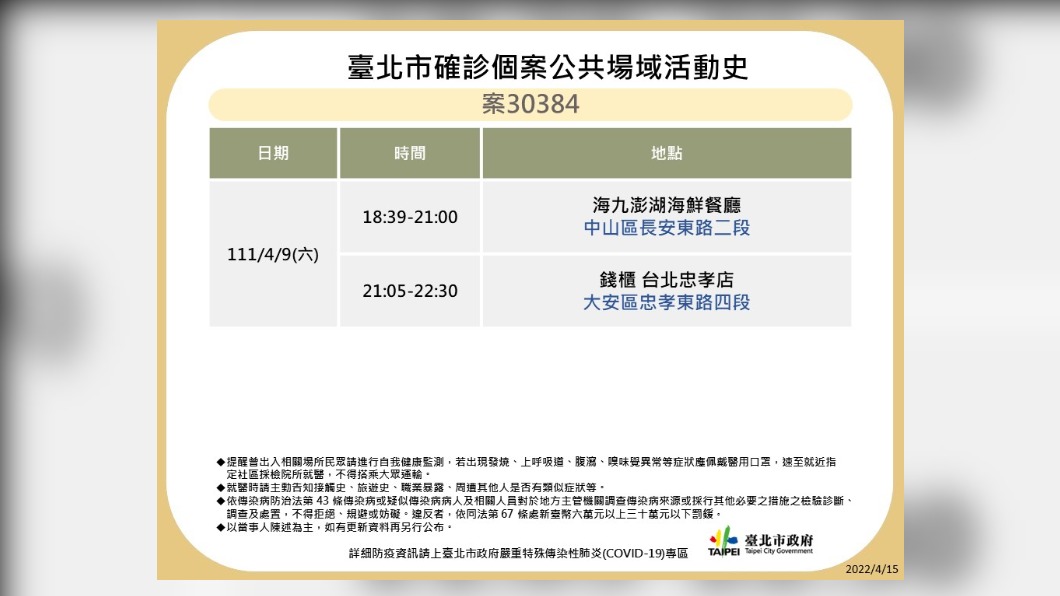Select the case number 案30384

(531, 104)
